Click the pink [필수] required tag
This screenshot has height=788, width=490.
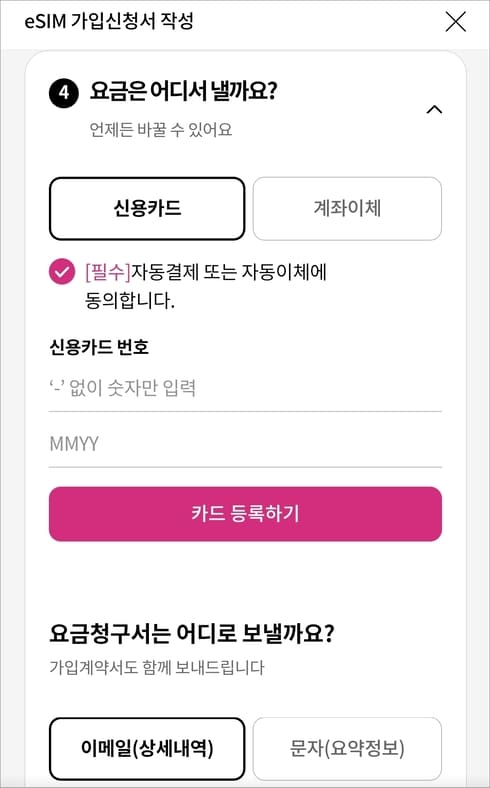coord(108,272)
